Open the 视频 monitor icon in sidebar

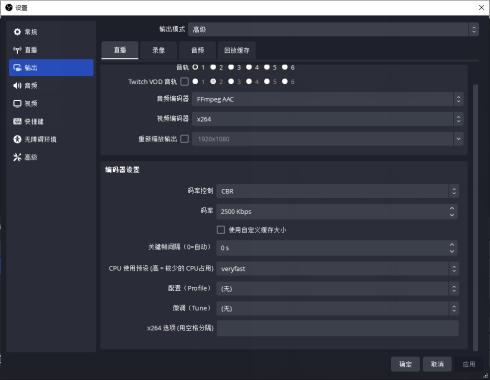click(x=17, y=104)
